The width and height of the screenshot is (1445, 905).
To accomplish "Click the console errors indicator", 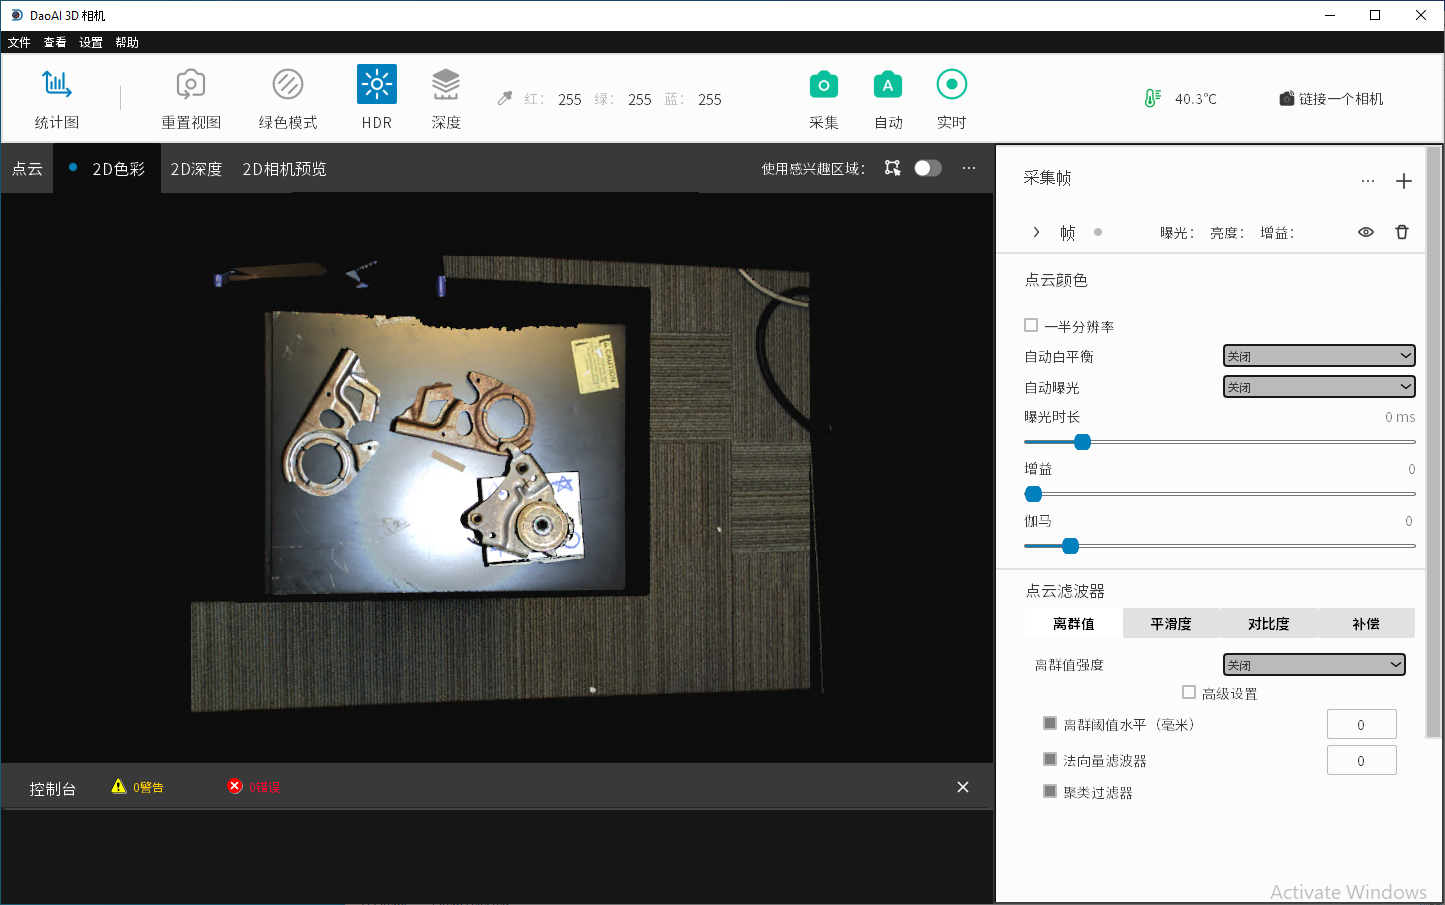I will point(254,787).
